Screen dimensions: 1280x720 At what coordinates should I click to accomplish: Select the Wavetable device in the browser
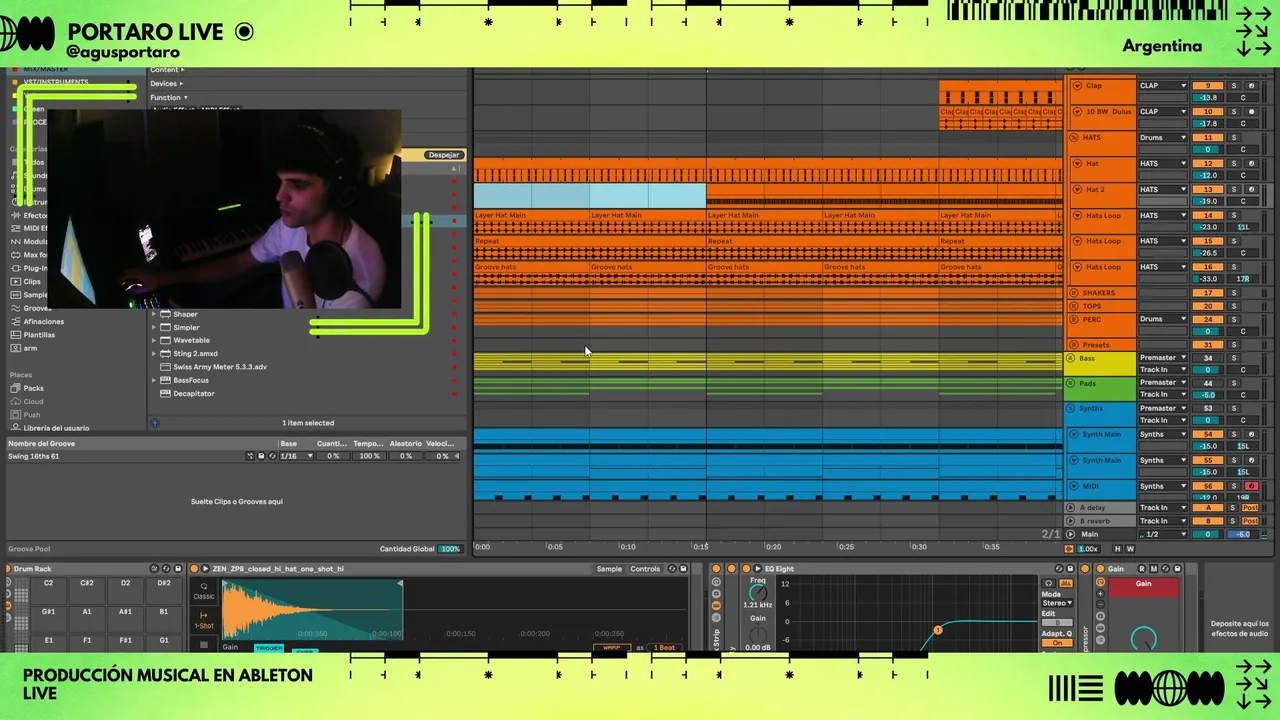(191, 340)
